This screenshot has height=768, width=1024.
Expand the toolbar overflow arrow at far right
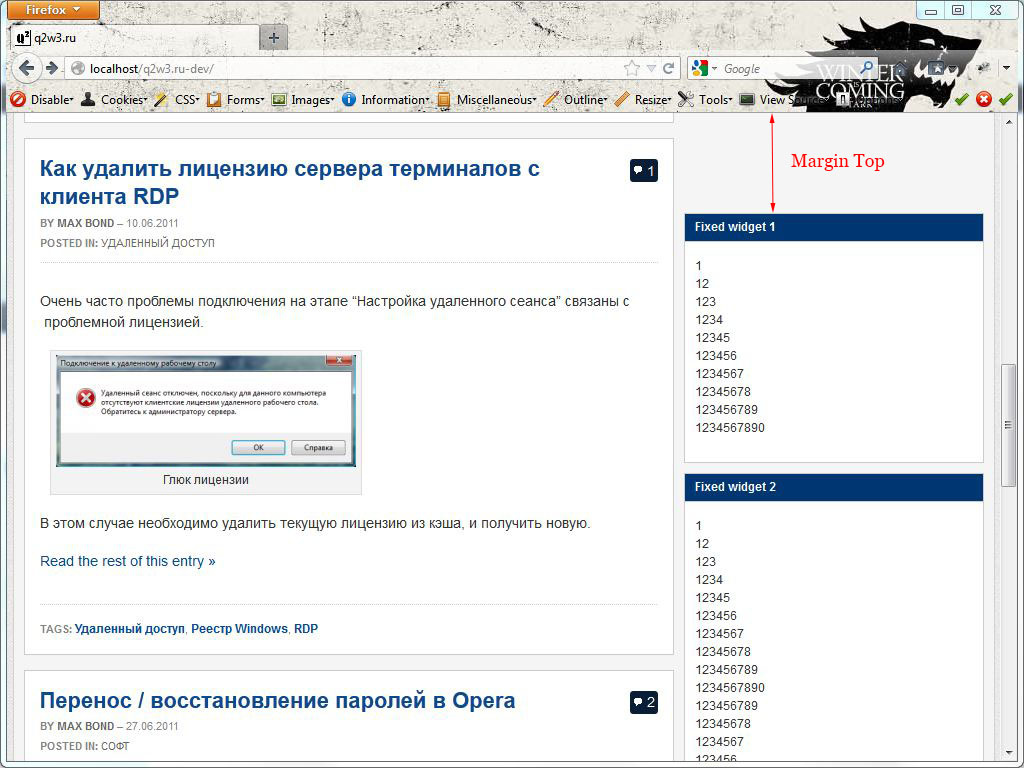(1006, 68)
